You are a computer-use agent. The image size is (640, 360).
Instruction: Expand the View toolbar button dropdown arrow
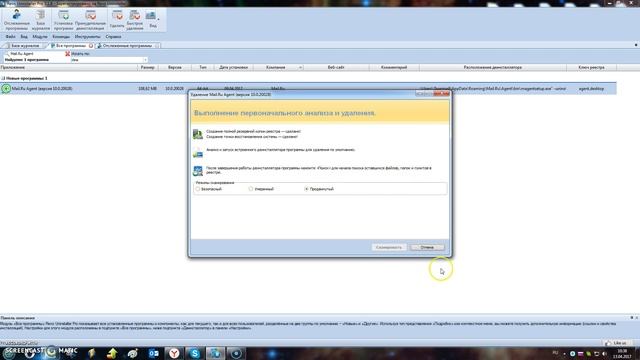(x=159, y=20)
